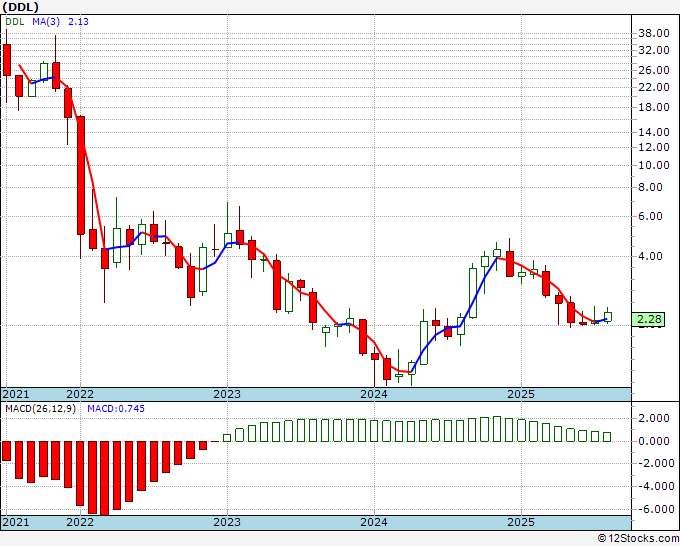The width and height of the screenshot is (680, 546).
Task: Click 2023 on the price chart timeline
Action: click(227, 394)
